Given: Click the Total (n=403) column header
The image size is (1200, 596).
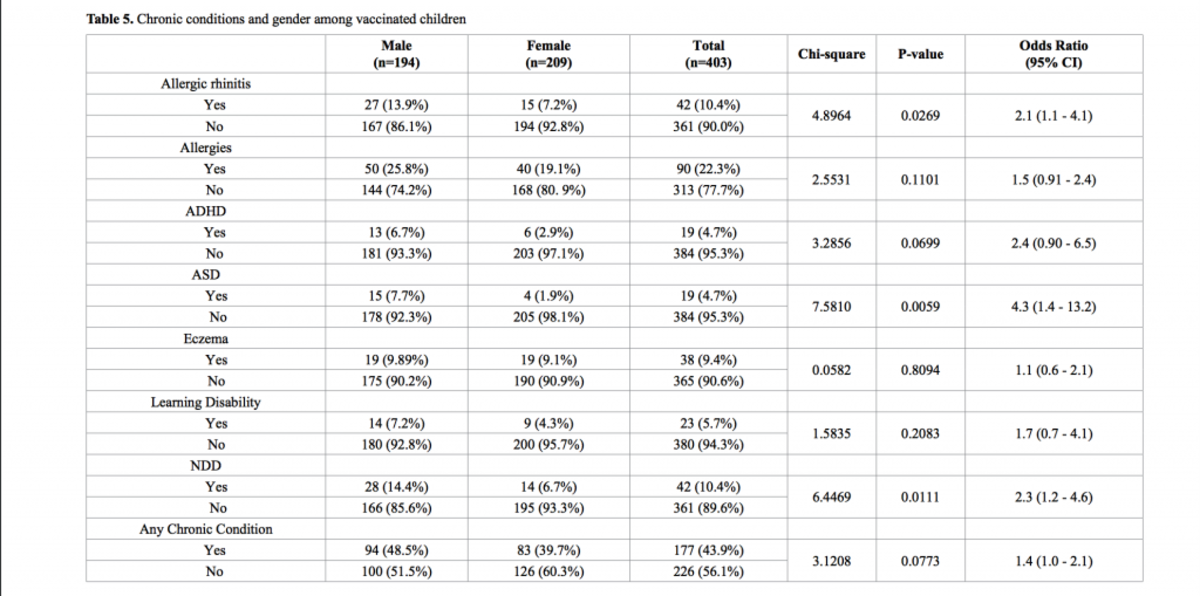Looking at the screenshot, I should (x=708, y=54).
